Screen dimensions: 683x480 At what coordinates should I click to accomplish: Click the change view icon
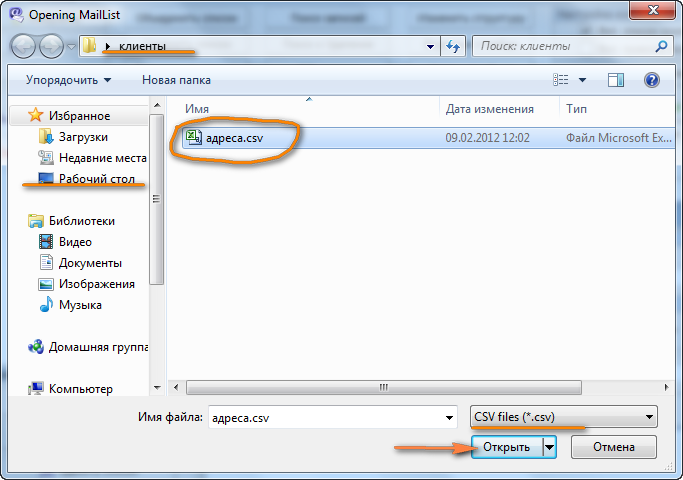561,80
